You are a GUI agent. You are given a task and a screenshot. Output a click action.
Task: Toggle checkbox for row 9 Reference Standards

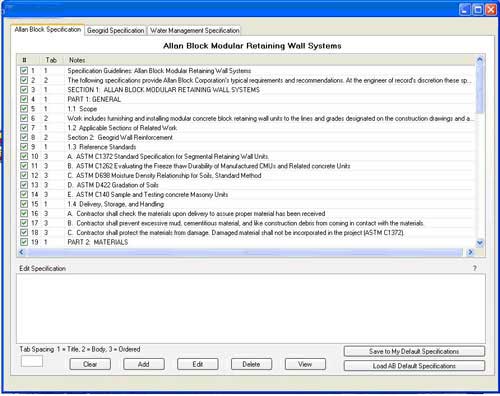click(24, 147)
